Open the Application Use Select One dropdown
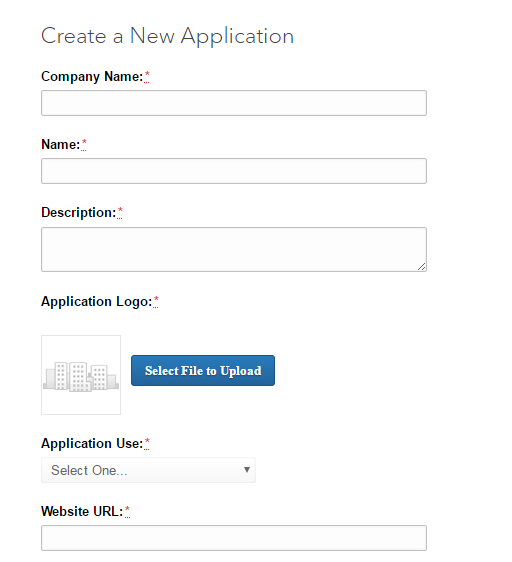The width and height of the screenshot is (512, 562). click(x=148, y=470)
